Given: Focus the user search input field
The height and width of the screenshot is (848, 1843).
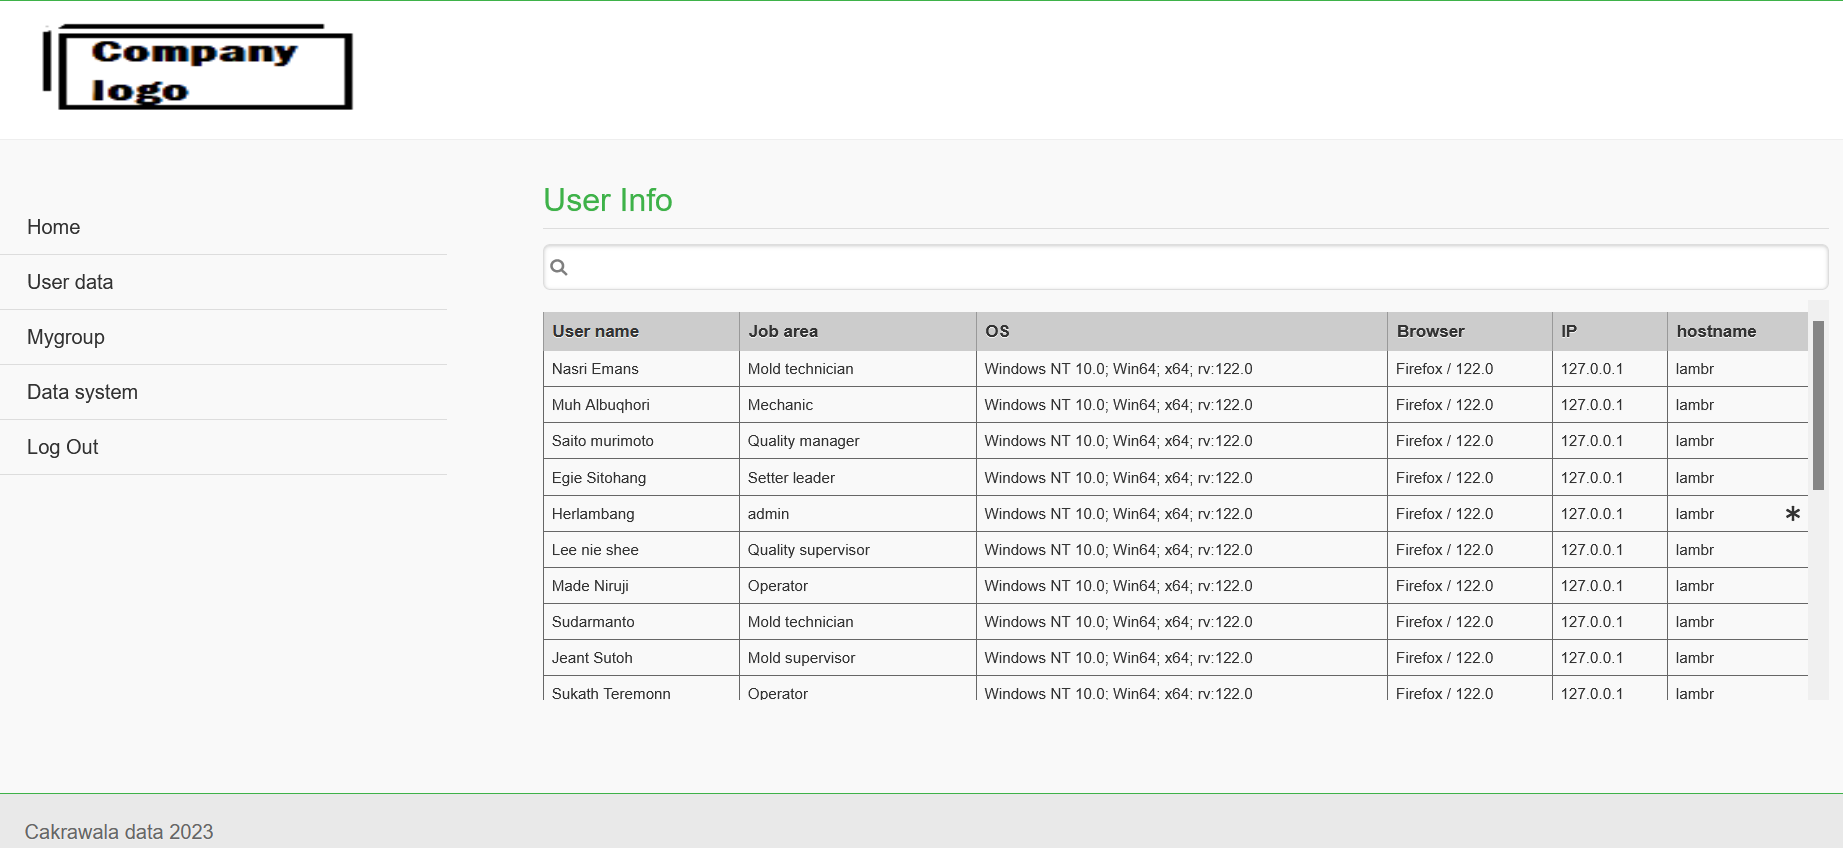Looking at the screenshot, I should click(x=1190, y=267).
